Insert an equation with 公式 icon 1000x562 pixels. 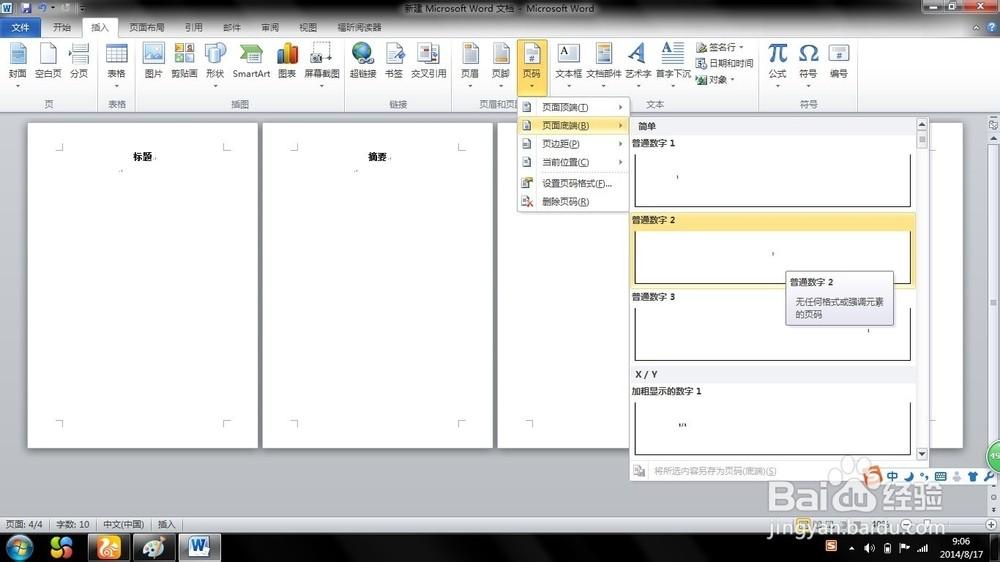(x=777, y=60)
